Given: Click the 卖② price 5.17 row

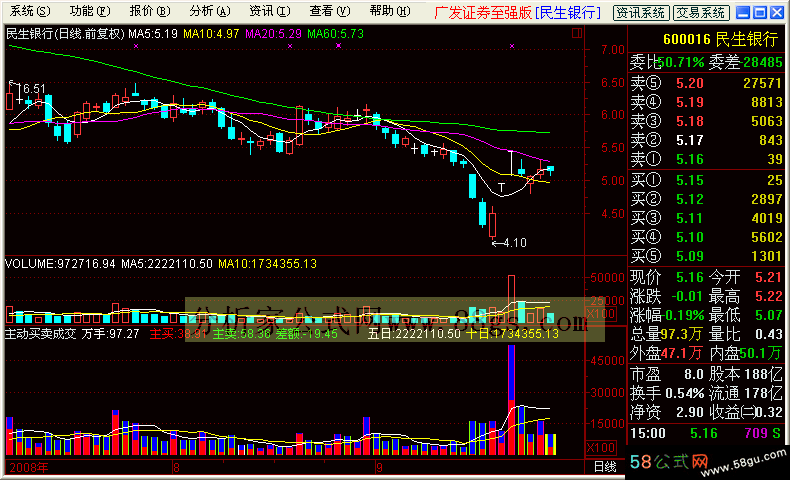Looking at the screenshot, I should coord(706,140).
